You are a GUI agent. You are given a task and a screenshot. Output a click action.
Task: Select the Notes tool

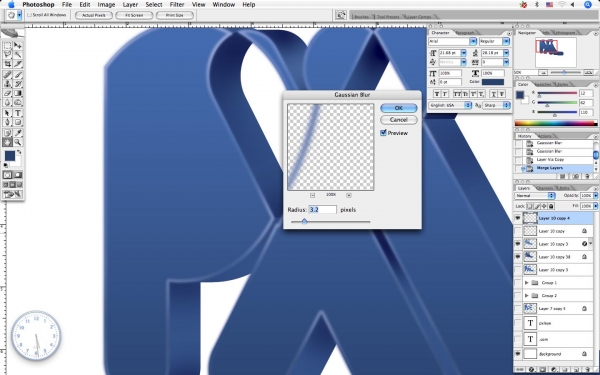(x=7, y=133)
